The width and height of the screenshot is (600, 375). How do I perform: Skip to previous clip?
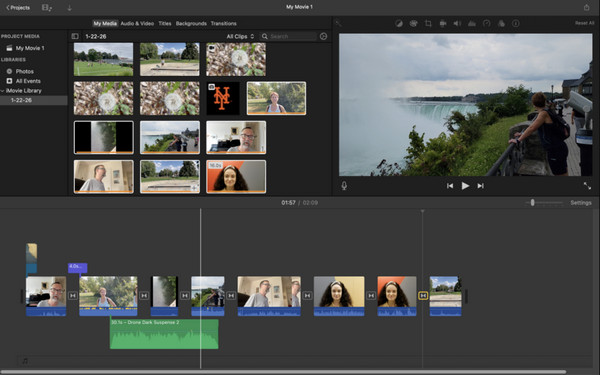[450, 186]
